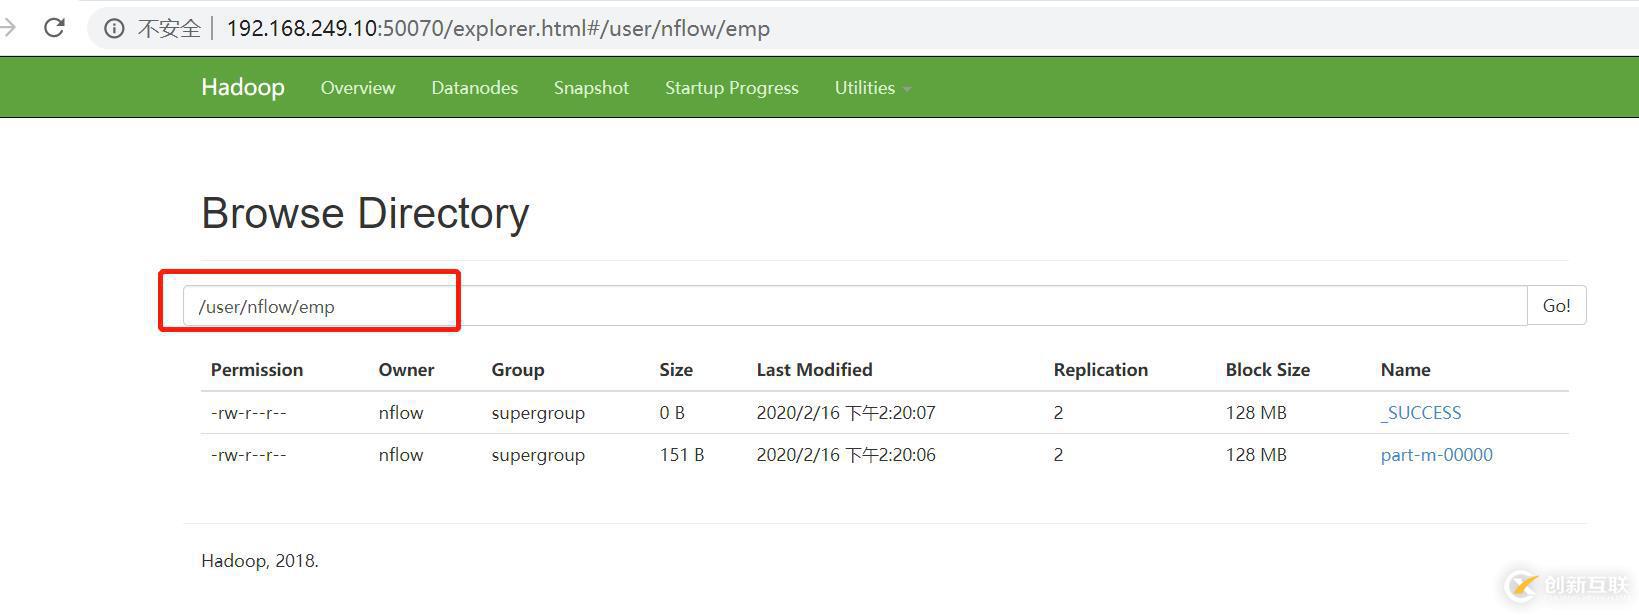This screenshot has width=1639, height=615.
Task: Click the Name column header
Action: (1405, 370)
